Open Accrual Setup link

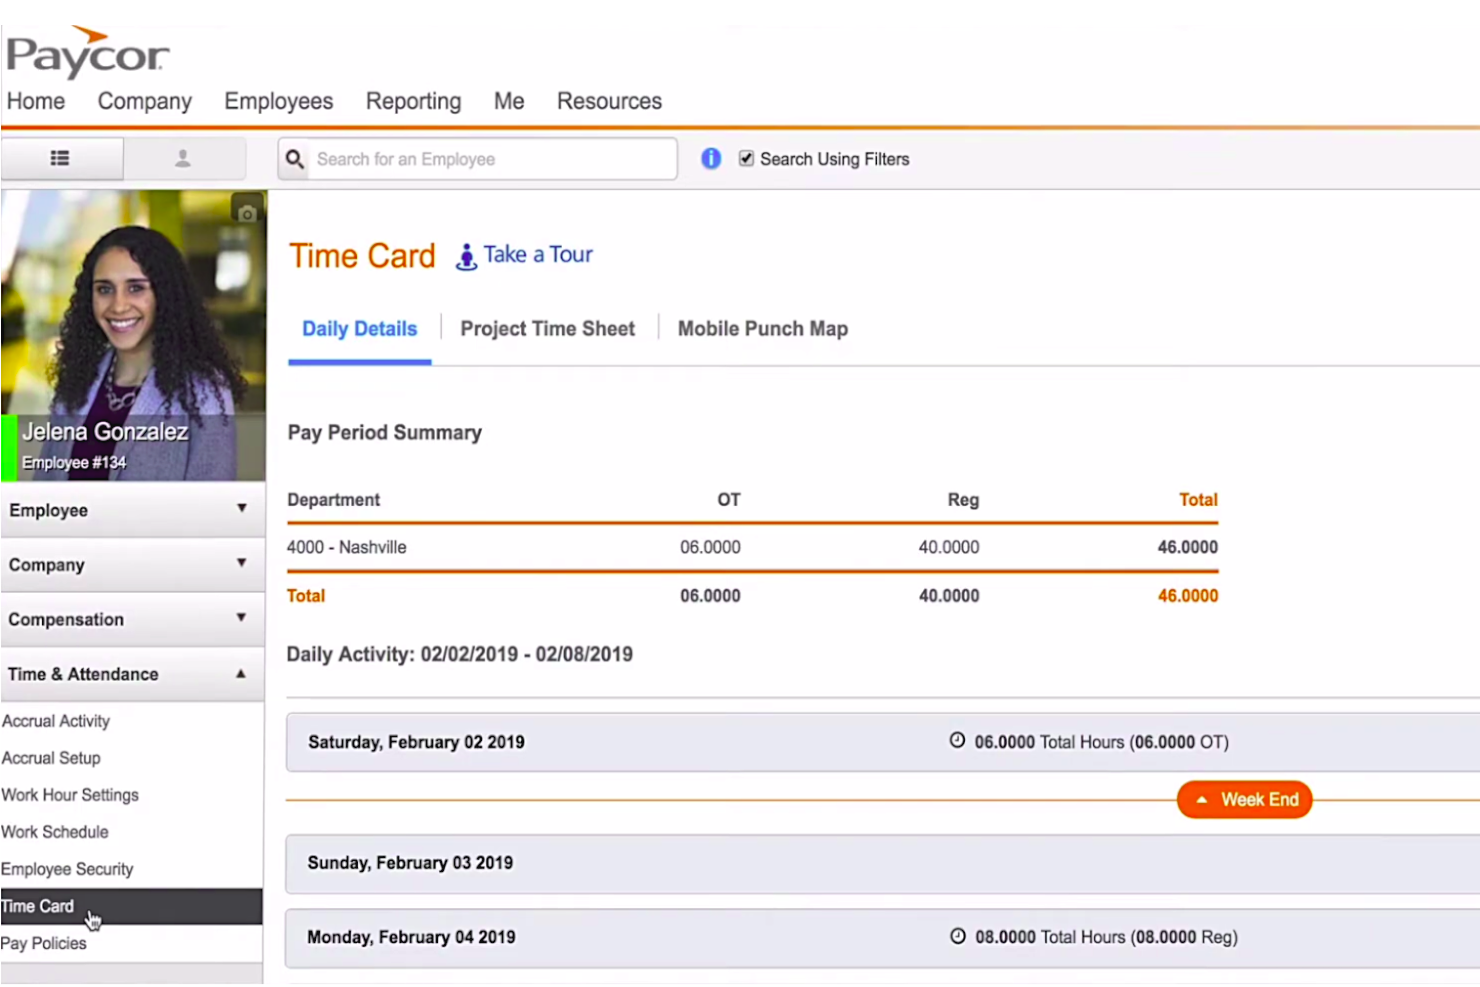[51, 758]
